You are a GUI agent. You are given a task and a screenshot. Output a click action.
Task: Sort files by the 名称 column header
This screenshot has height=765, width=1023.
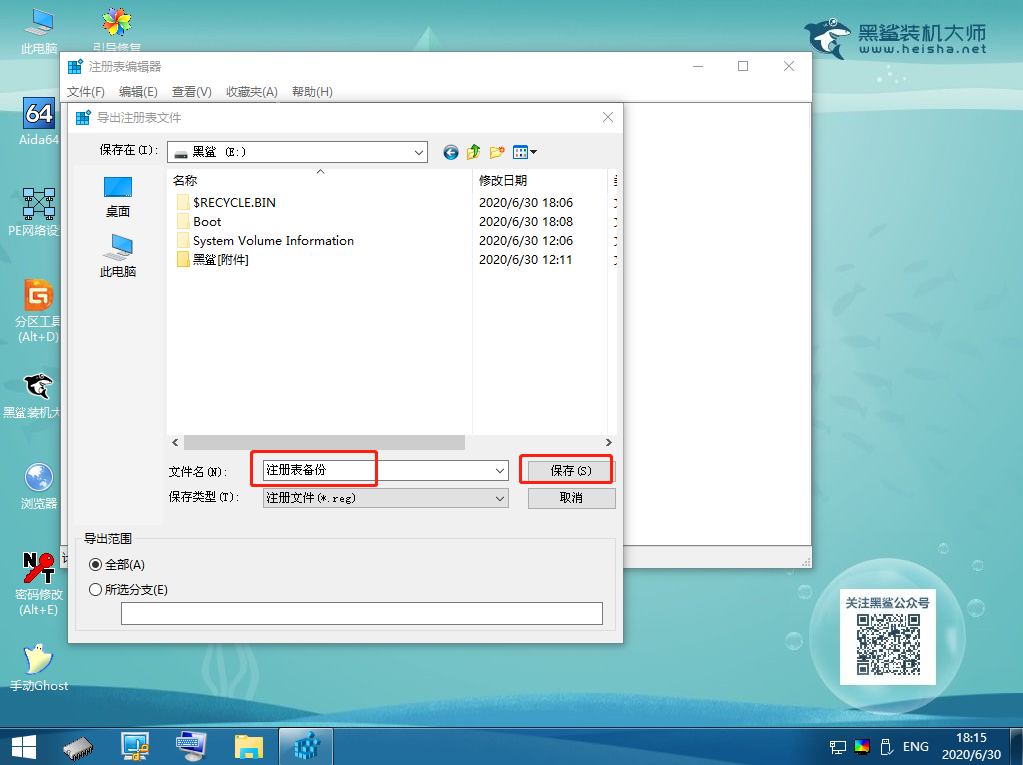coord(320,181)
